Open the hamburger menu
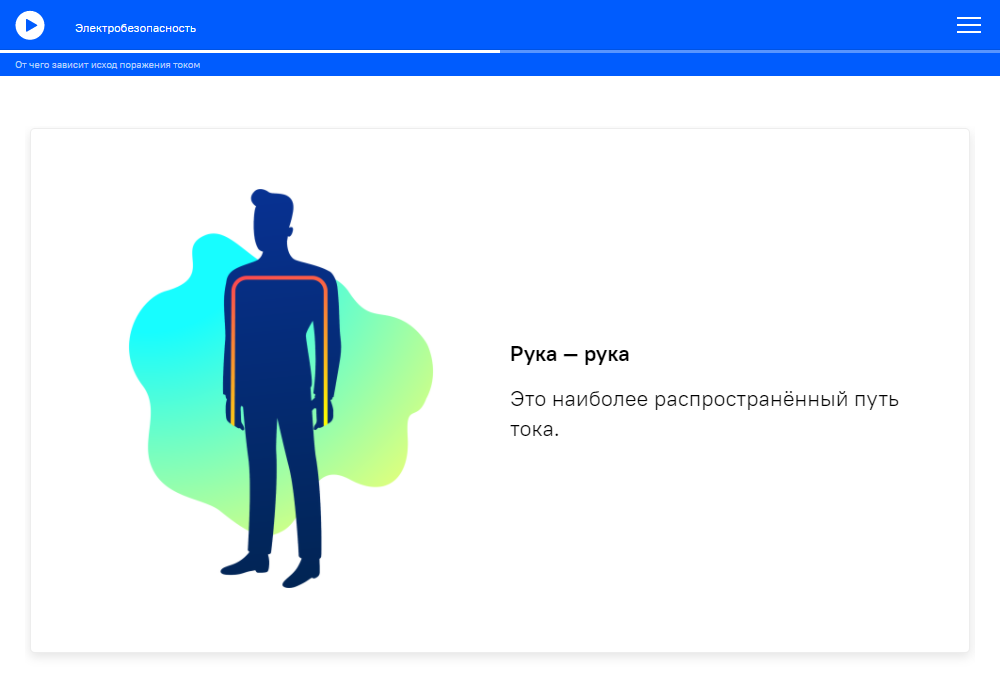1000x700 pixels. click(x=968, y=26)
